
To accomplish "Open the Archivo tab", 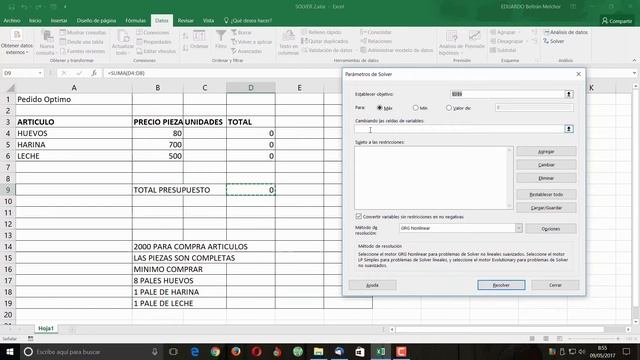I will click(x=12, y=20).
